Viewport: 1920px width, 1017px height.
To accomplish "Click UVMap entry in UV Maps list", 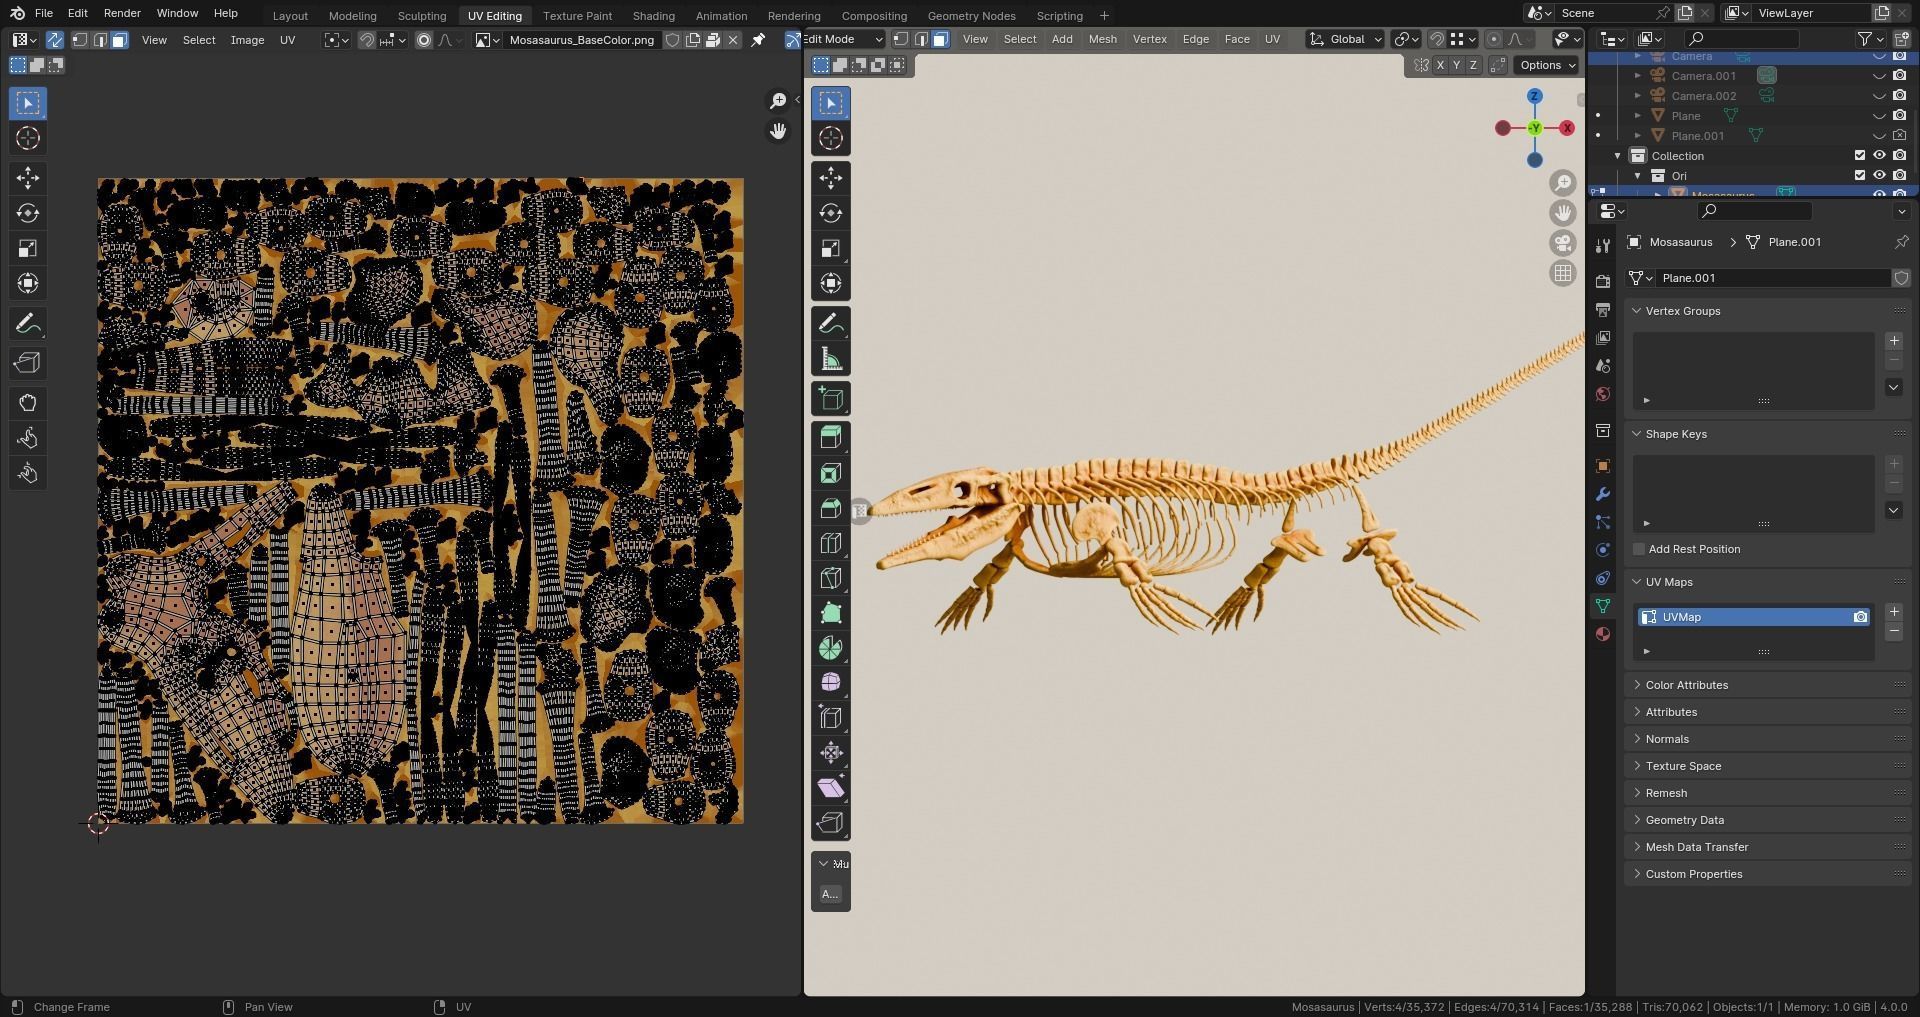I will (1754, 617).
